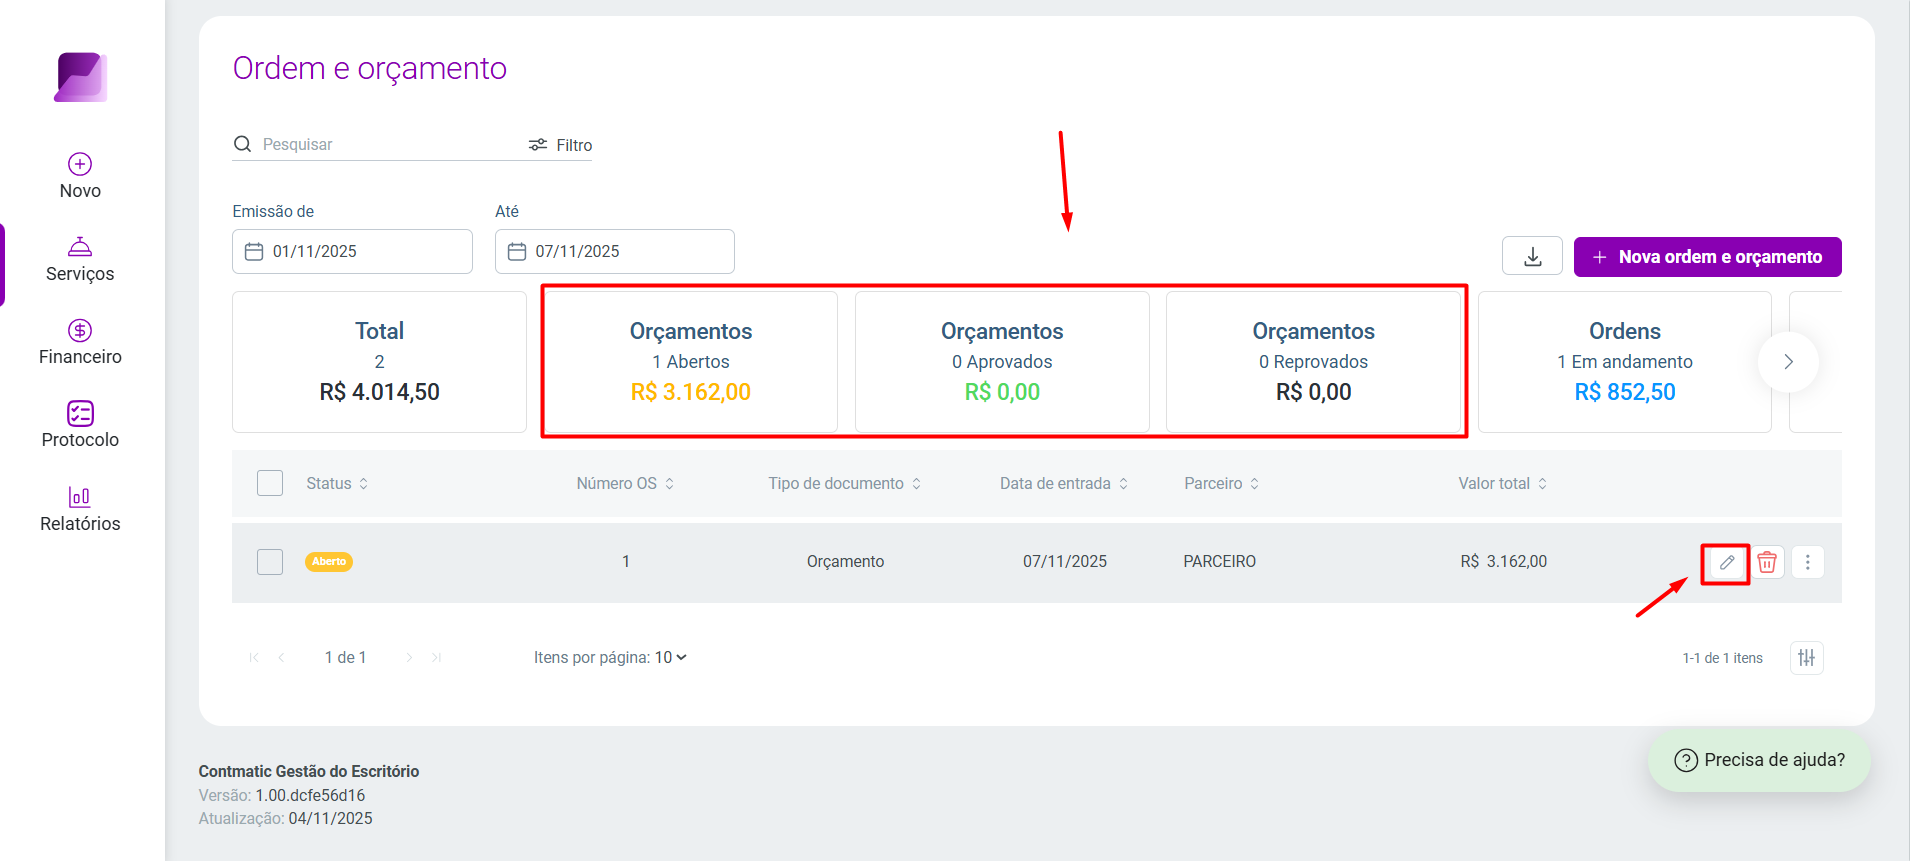Toggle the select-all header checkbox
The height and width of the screenshot is (861, 1910).
(x=270, y=483)
